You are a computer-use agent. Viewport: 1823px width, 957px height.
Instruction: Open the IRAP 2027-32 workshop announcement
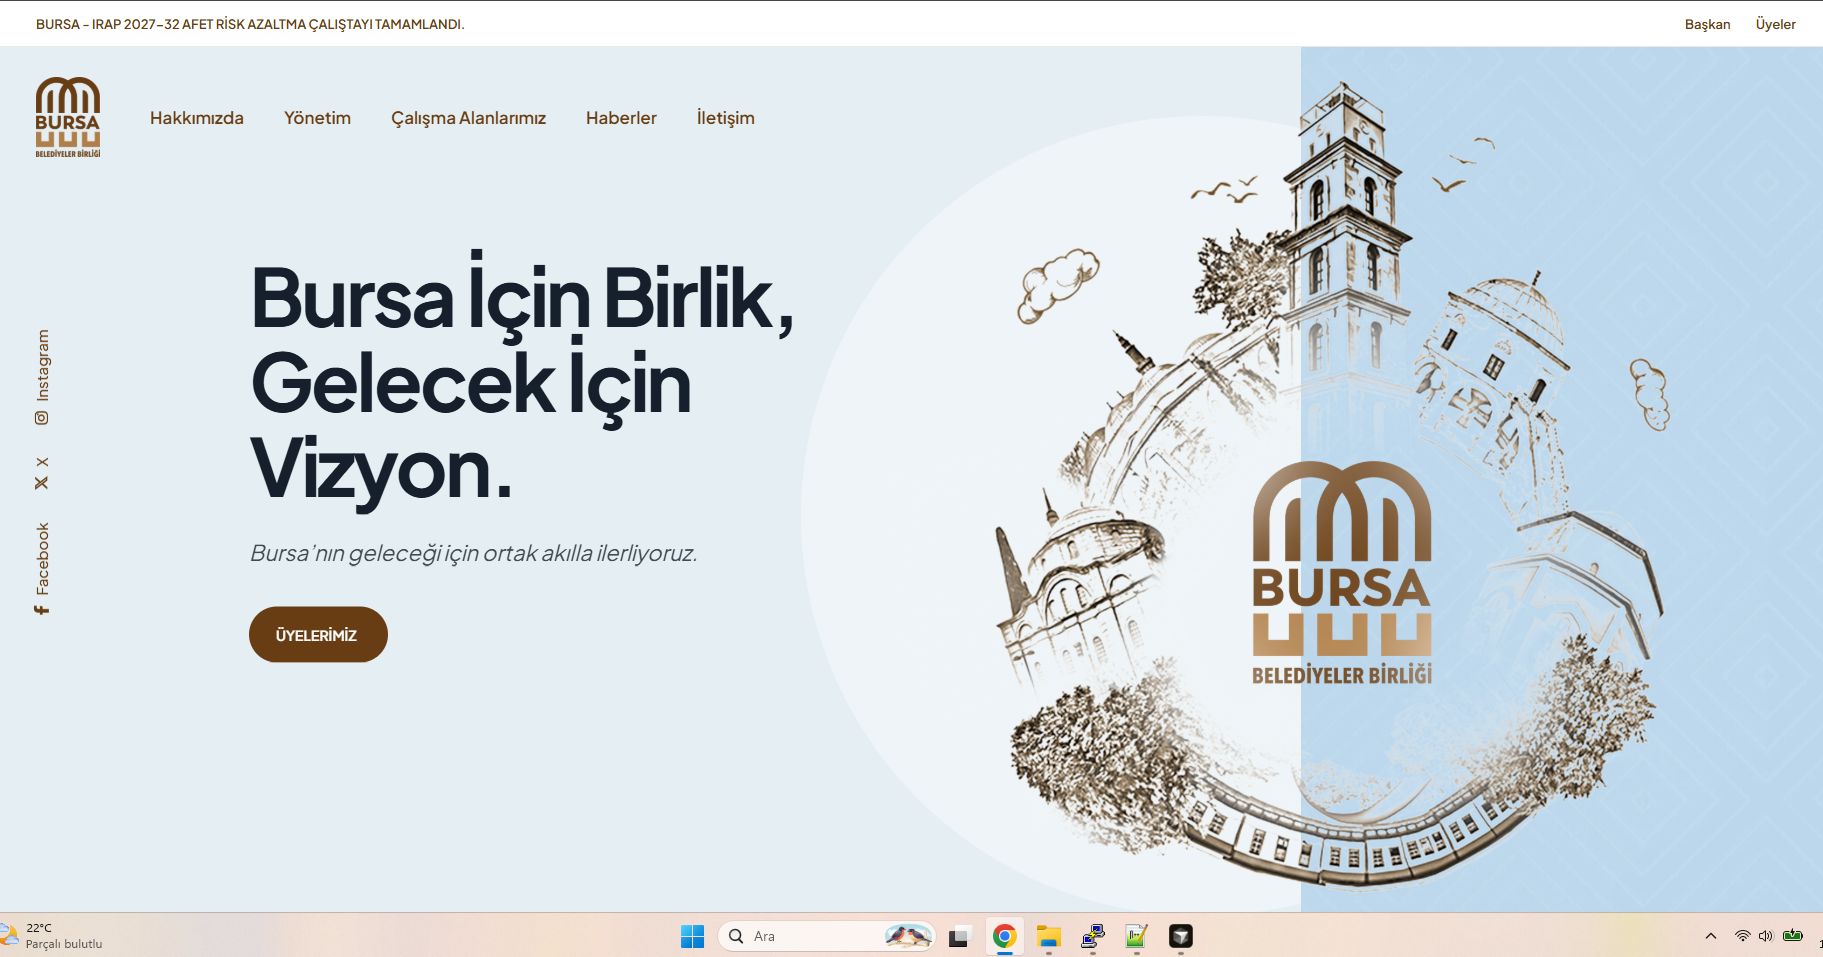[x=250, y=24]
